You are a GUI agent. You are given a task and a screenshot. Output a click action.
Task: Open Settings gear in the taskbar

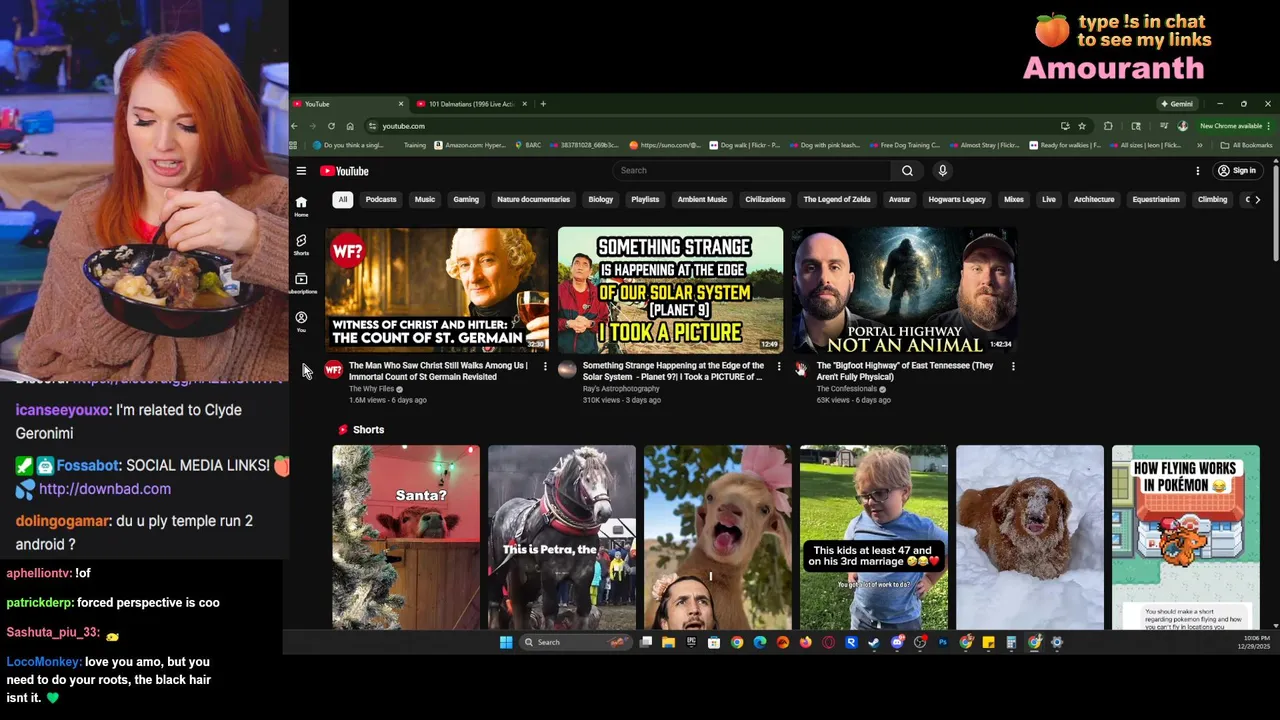coord(1056,642)
